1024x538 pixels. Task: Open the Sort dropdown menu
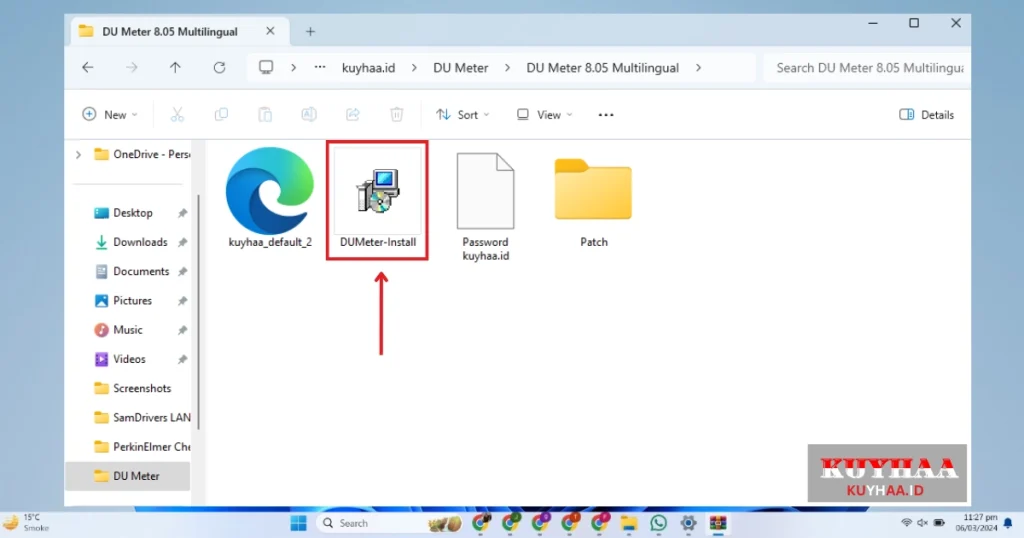point(462,114)
